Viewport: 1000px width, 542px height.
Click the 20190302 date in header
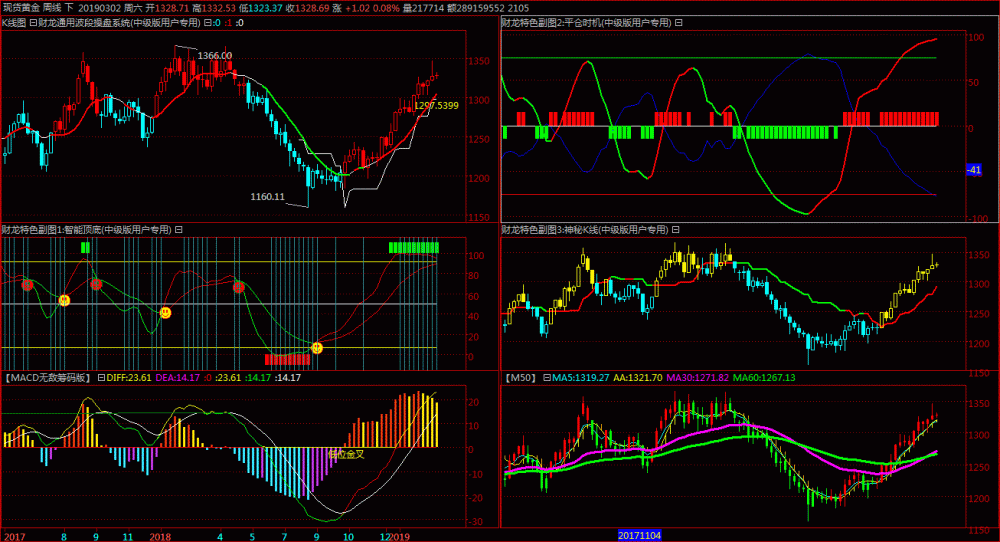click(x=99, y=8)
